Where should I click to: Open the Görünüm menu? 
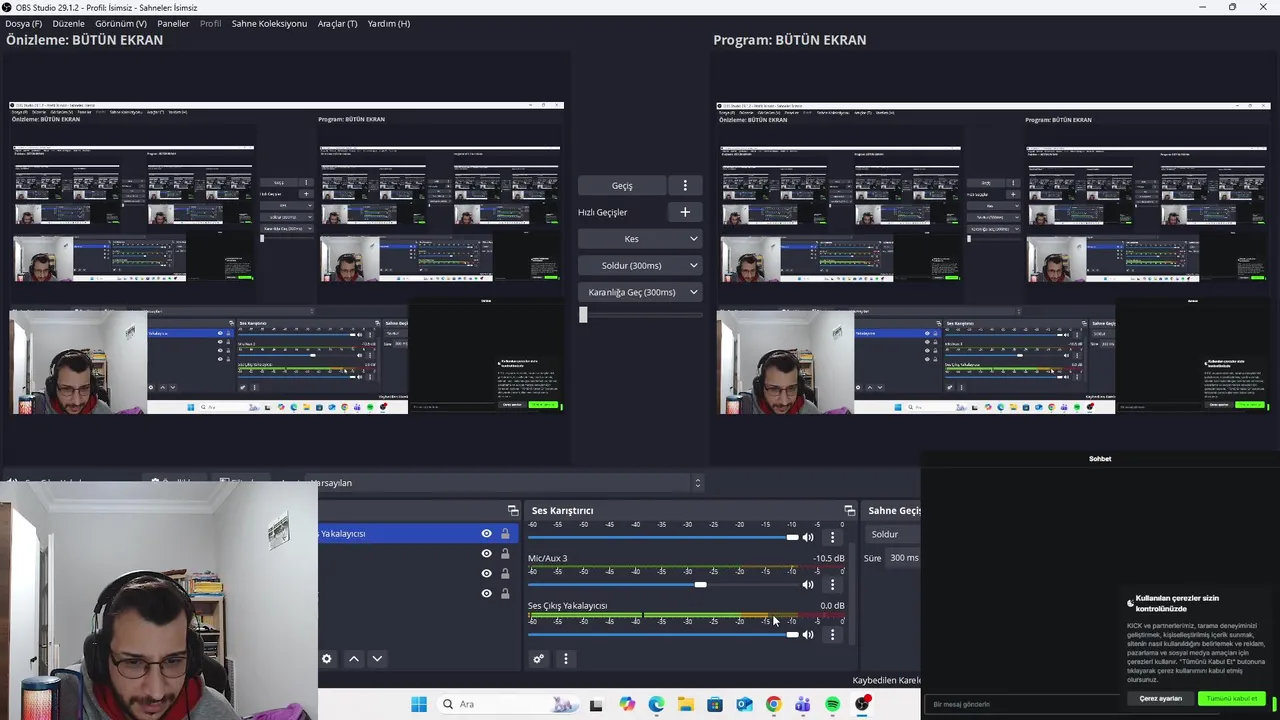pos(121,23)
